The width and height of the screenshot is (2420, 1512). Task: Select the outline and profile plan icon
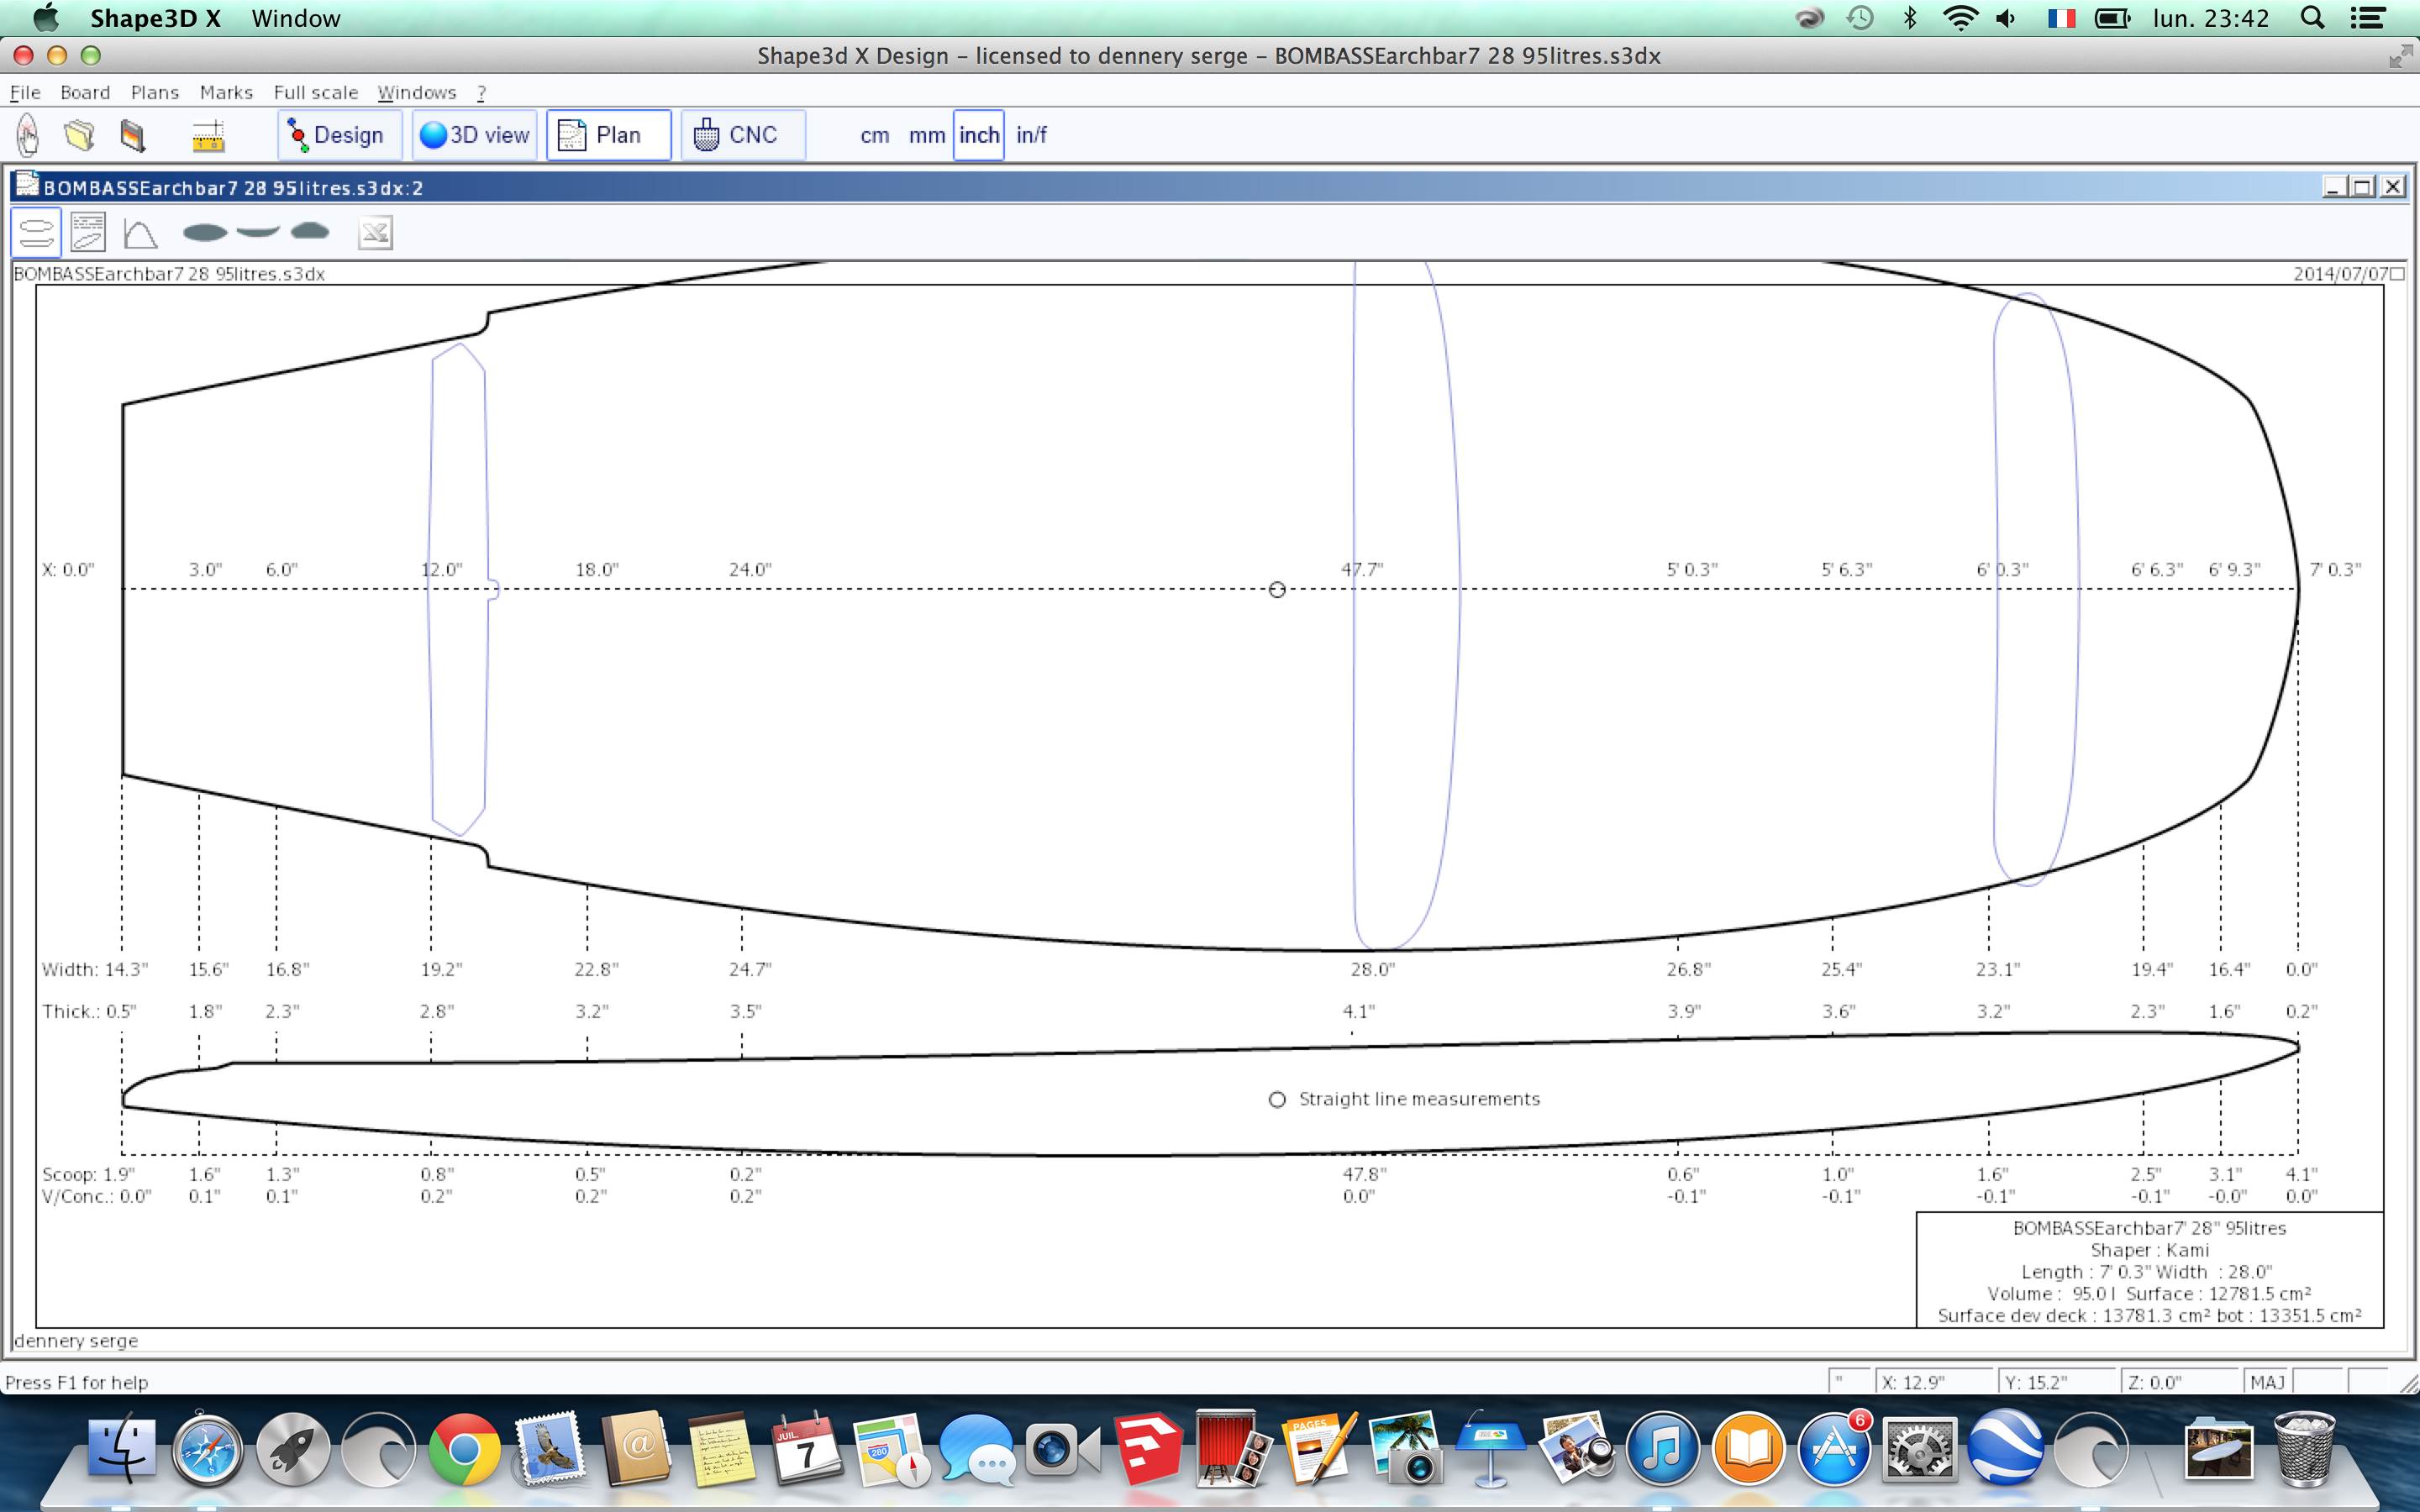[x=36, y=233]
